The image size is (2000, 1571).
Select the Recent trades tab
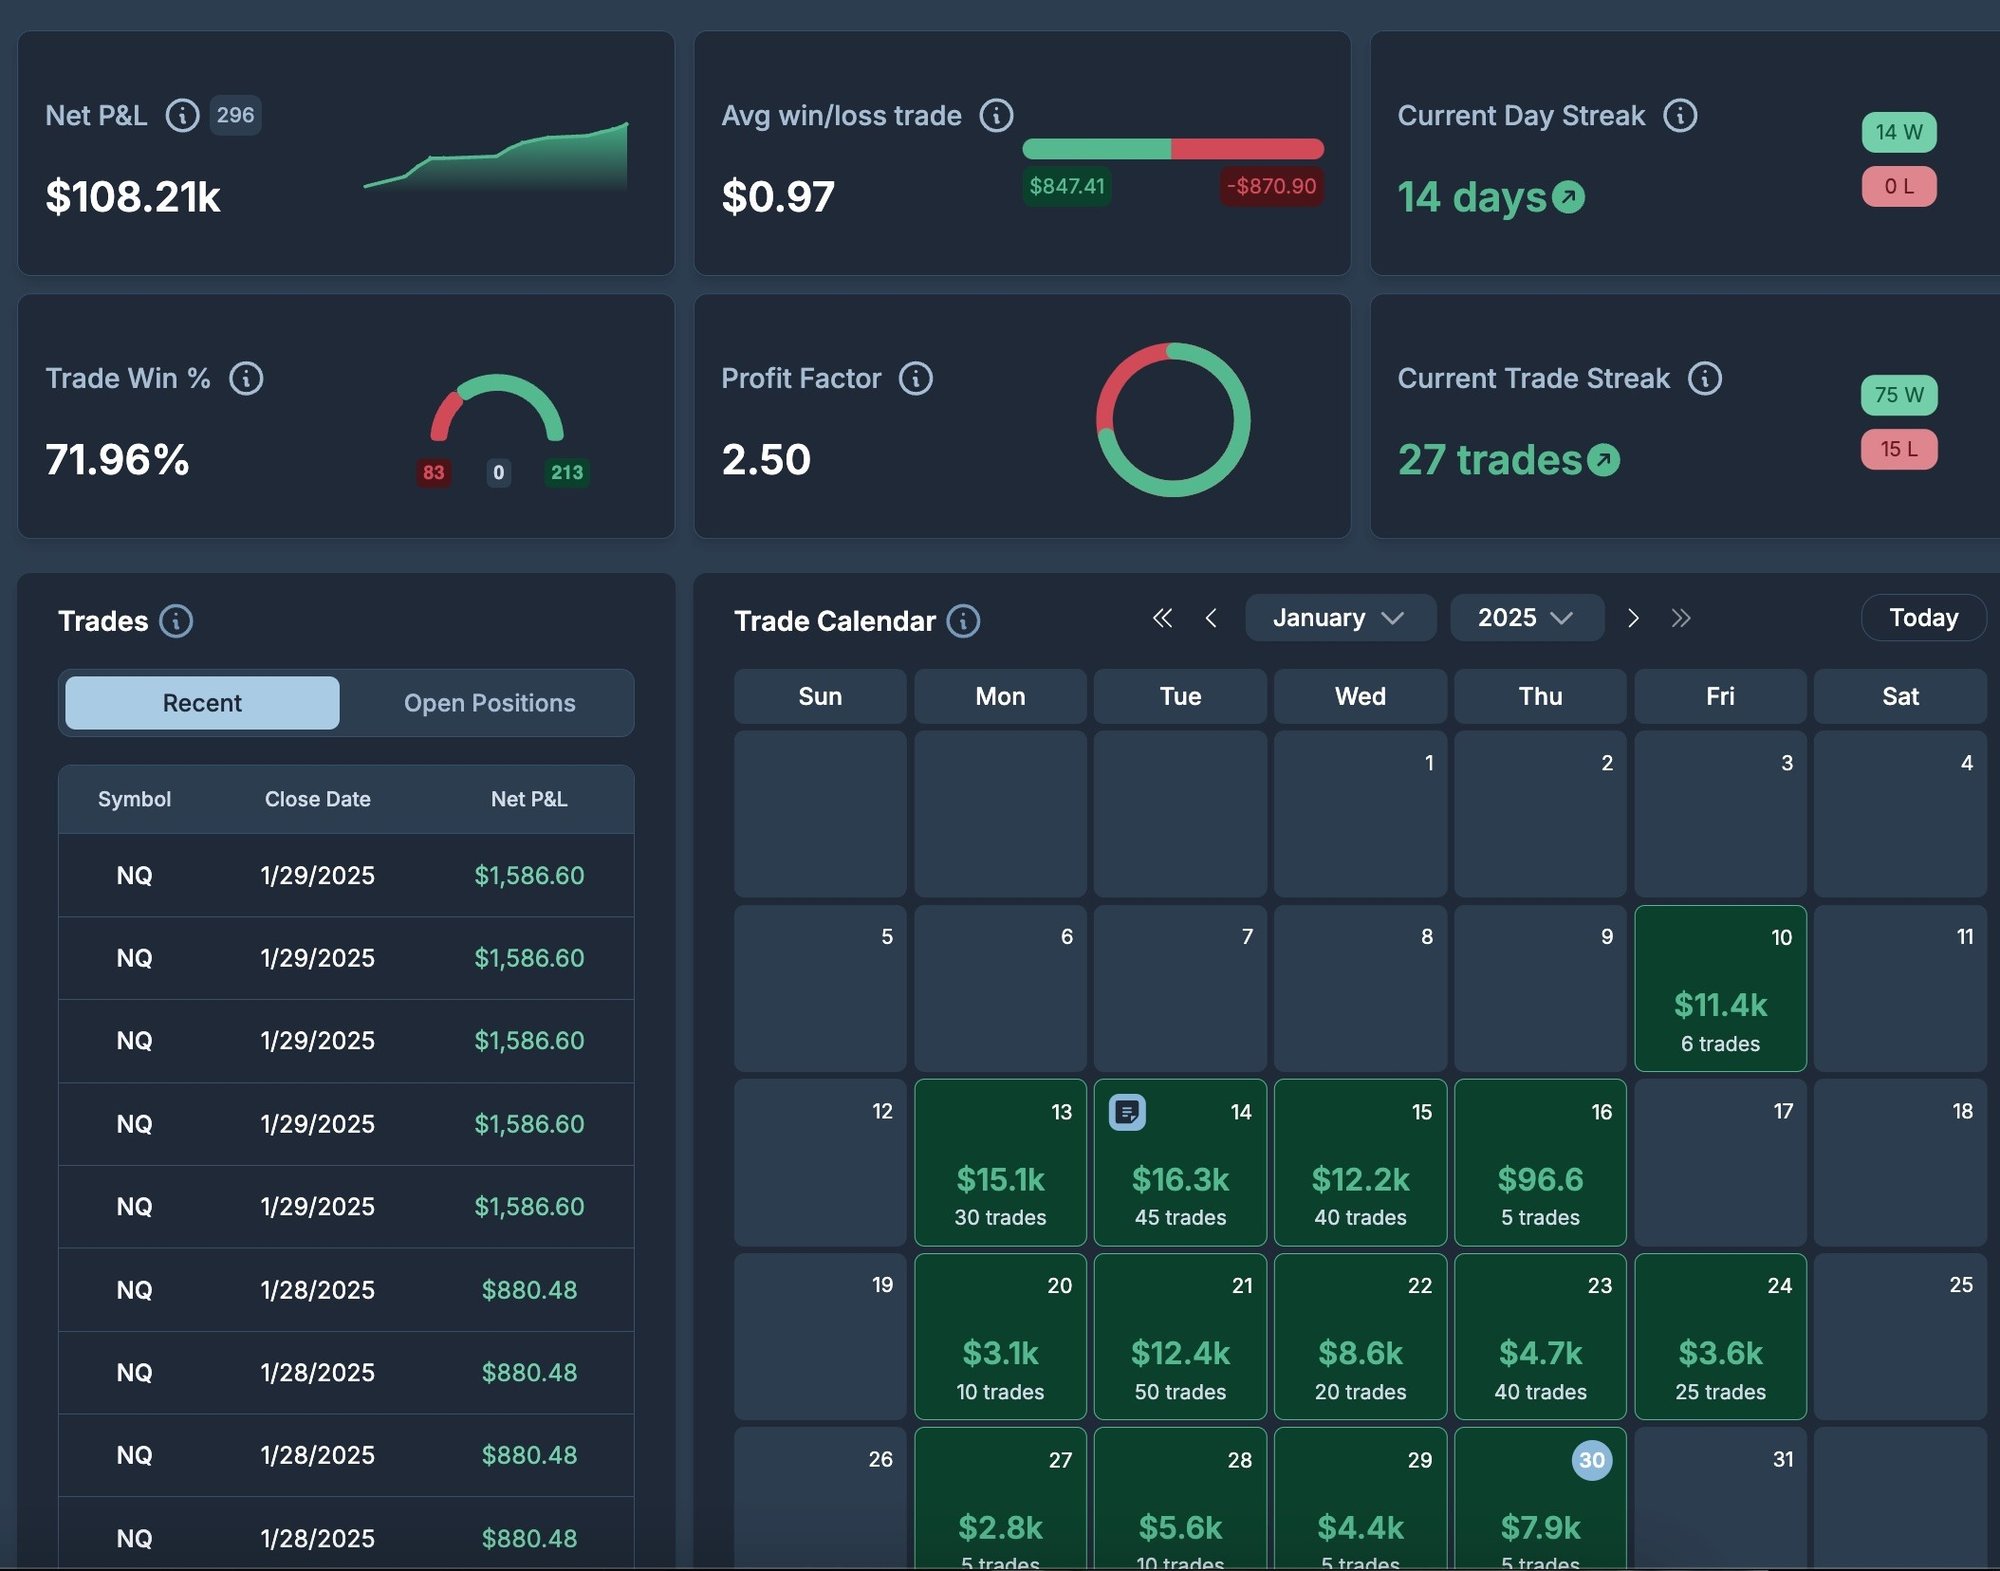pyautogui.click(x=201, y=703)
